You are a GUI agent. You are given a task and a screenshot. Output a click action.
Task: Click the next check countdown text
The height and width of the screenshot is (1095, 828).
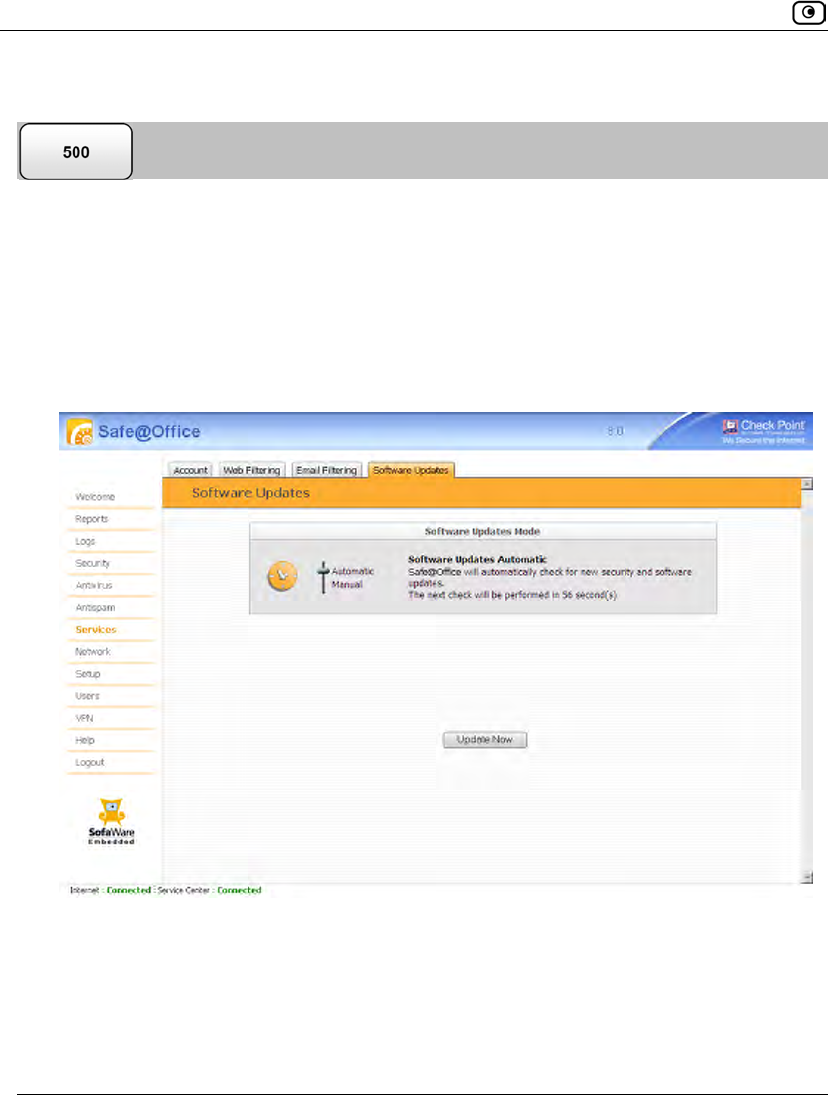(512, 595)
